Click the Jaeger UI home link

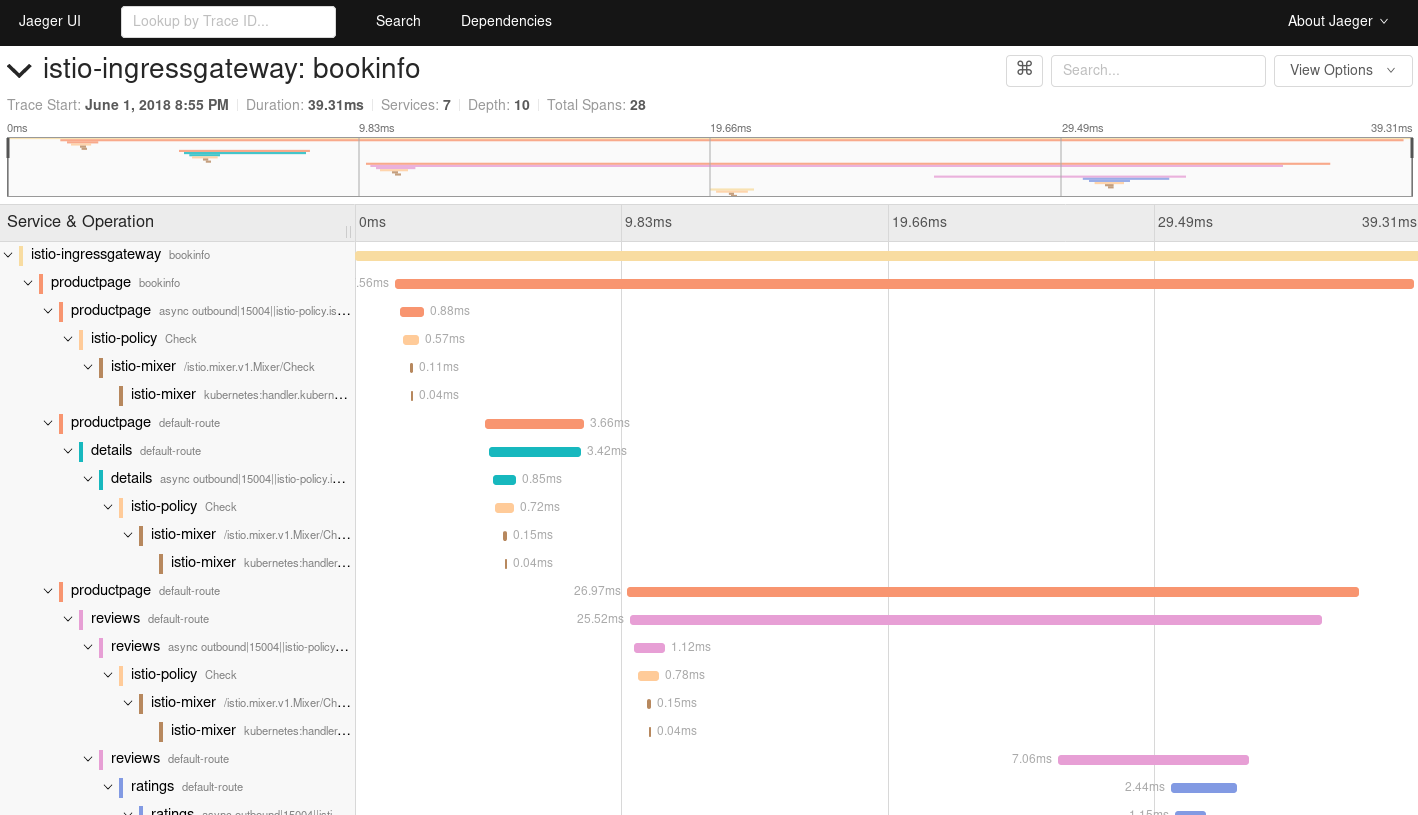click(x=50, y=21)
